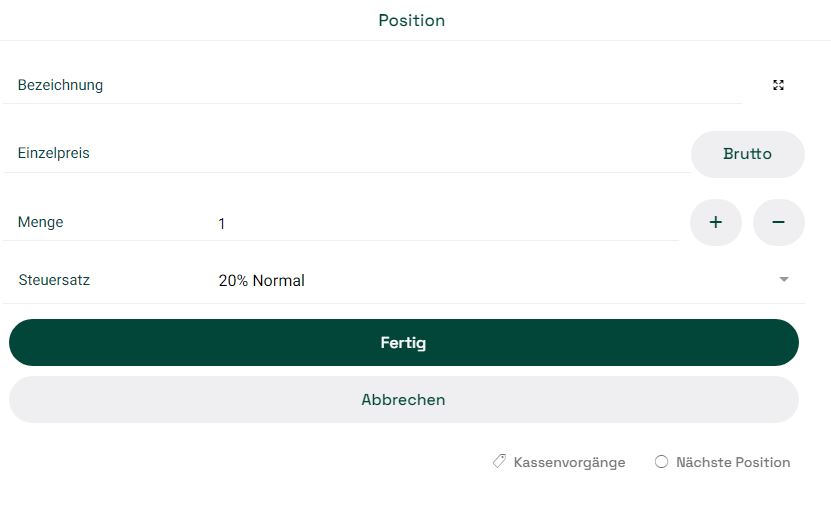The image size is (831, 509).
Task: Click the Nächste Position label text
Action: [x=733, y=462]
